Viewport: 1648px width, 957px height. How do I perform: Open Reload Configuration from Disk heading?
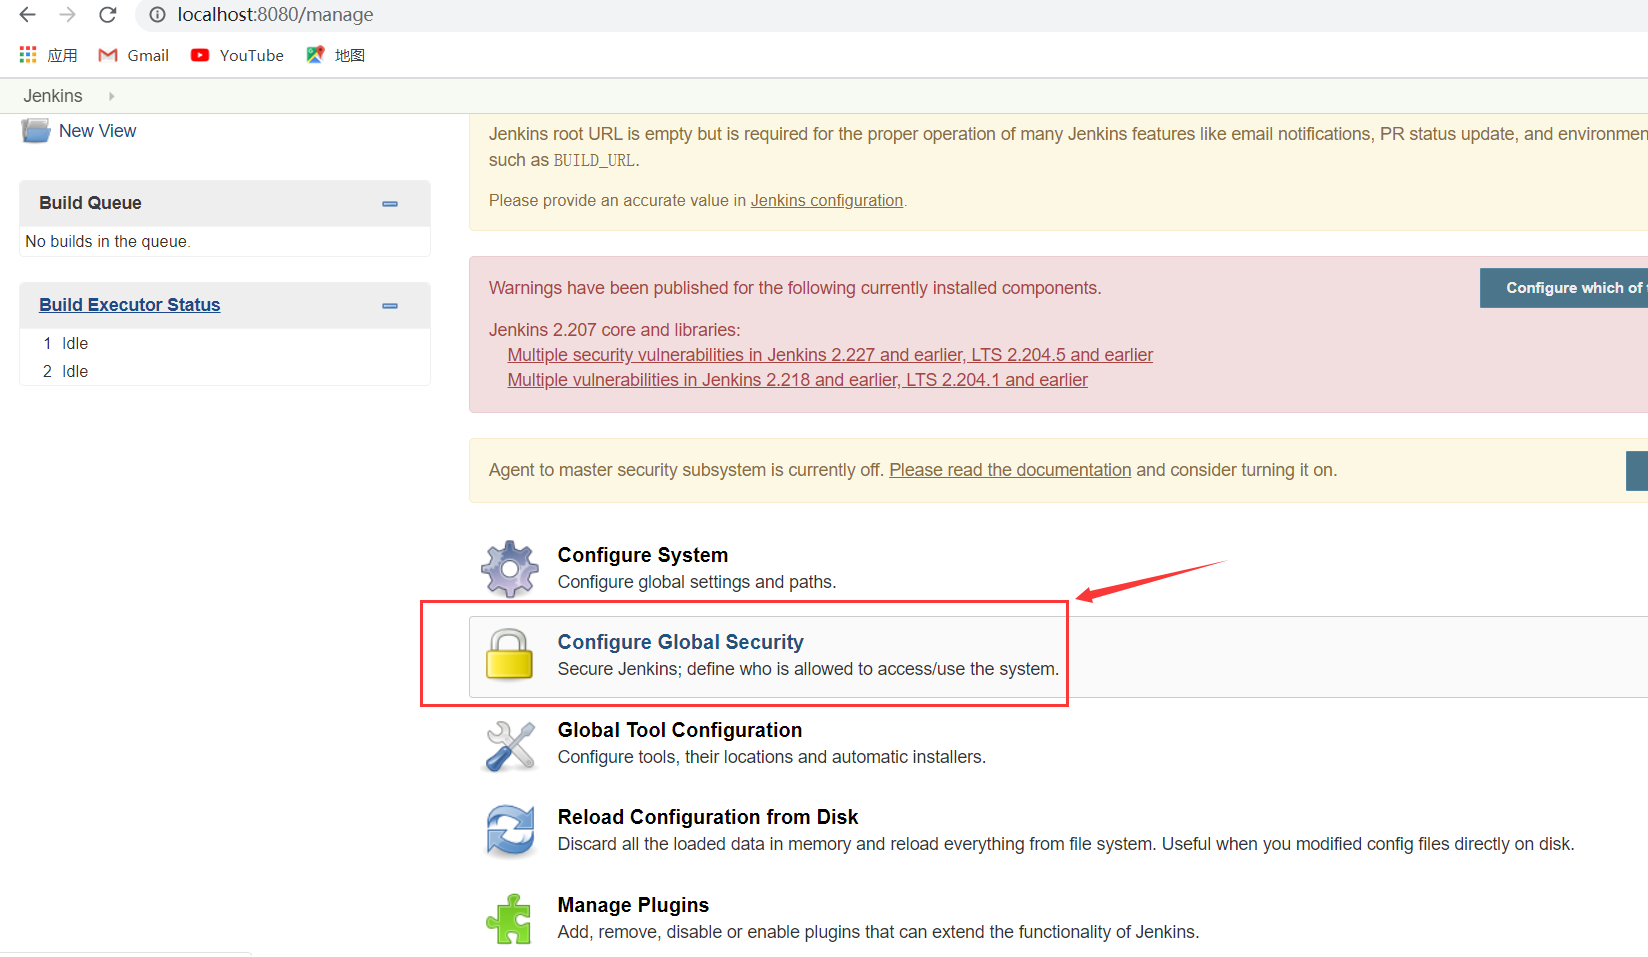click(708, 817)
